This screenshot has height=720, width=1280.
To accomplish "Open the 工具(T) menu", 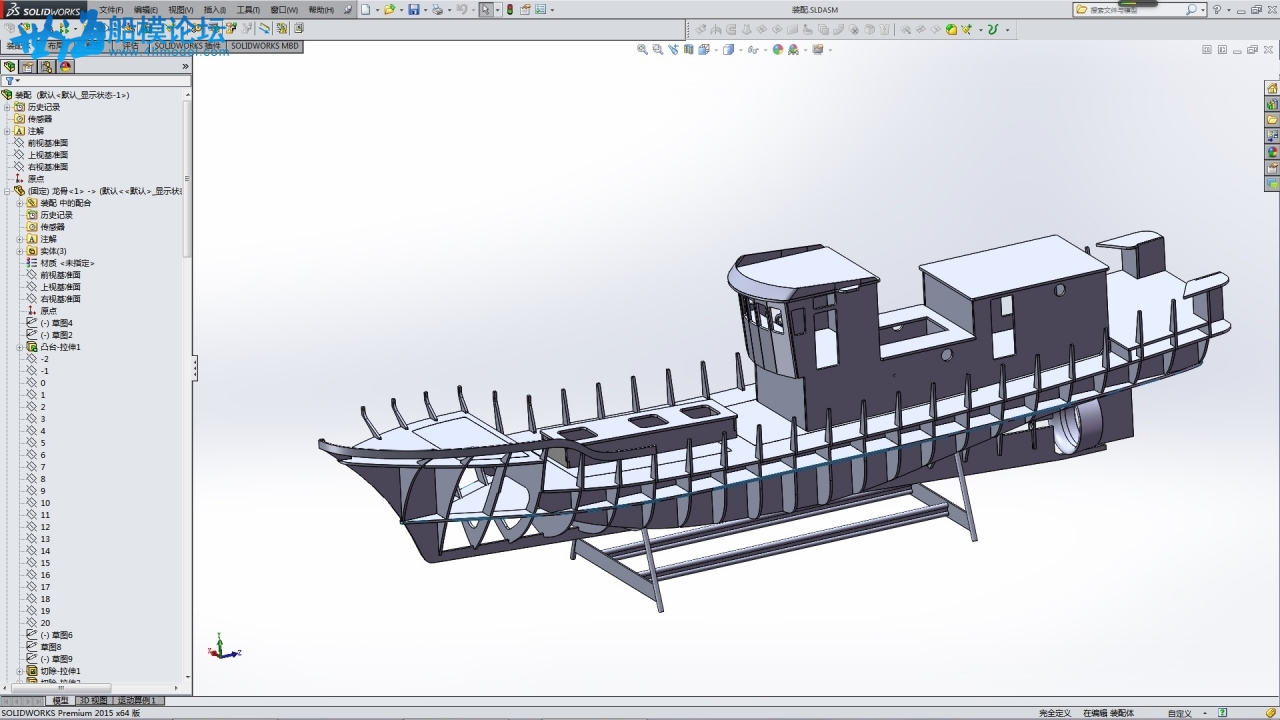I will pos(248,10).
